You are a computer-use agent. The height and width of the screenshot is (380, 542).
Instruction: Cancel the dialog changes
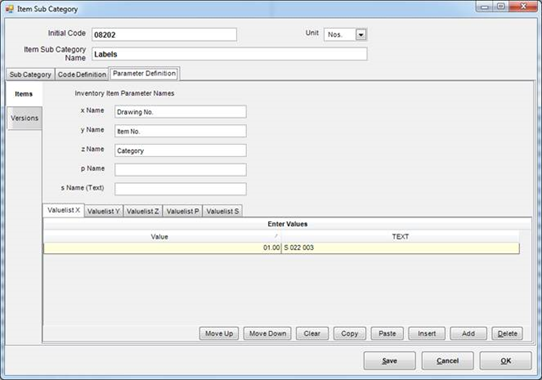coord(448,361)
